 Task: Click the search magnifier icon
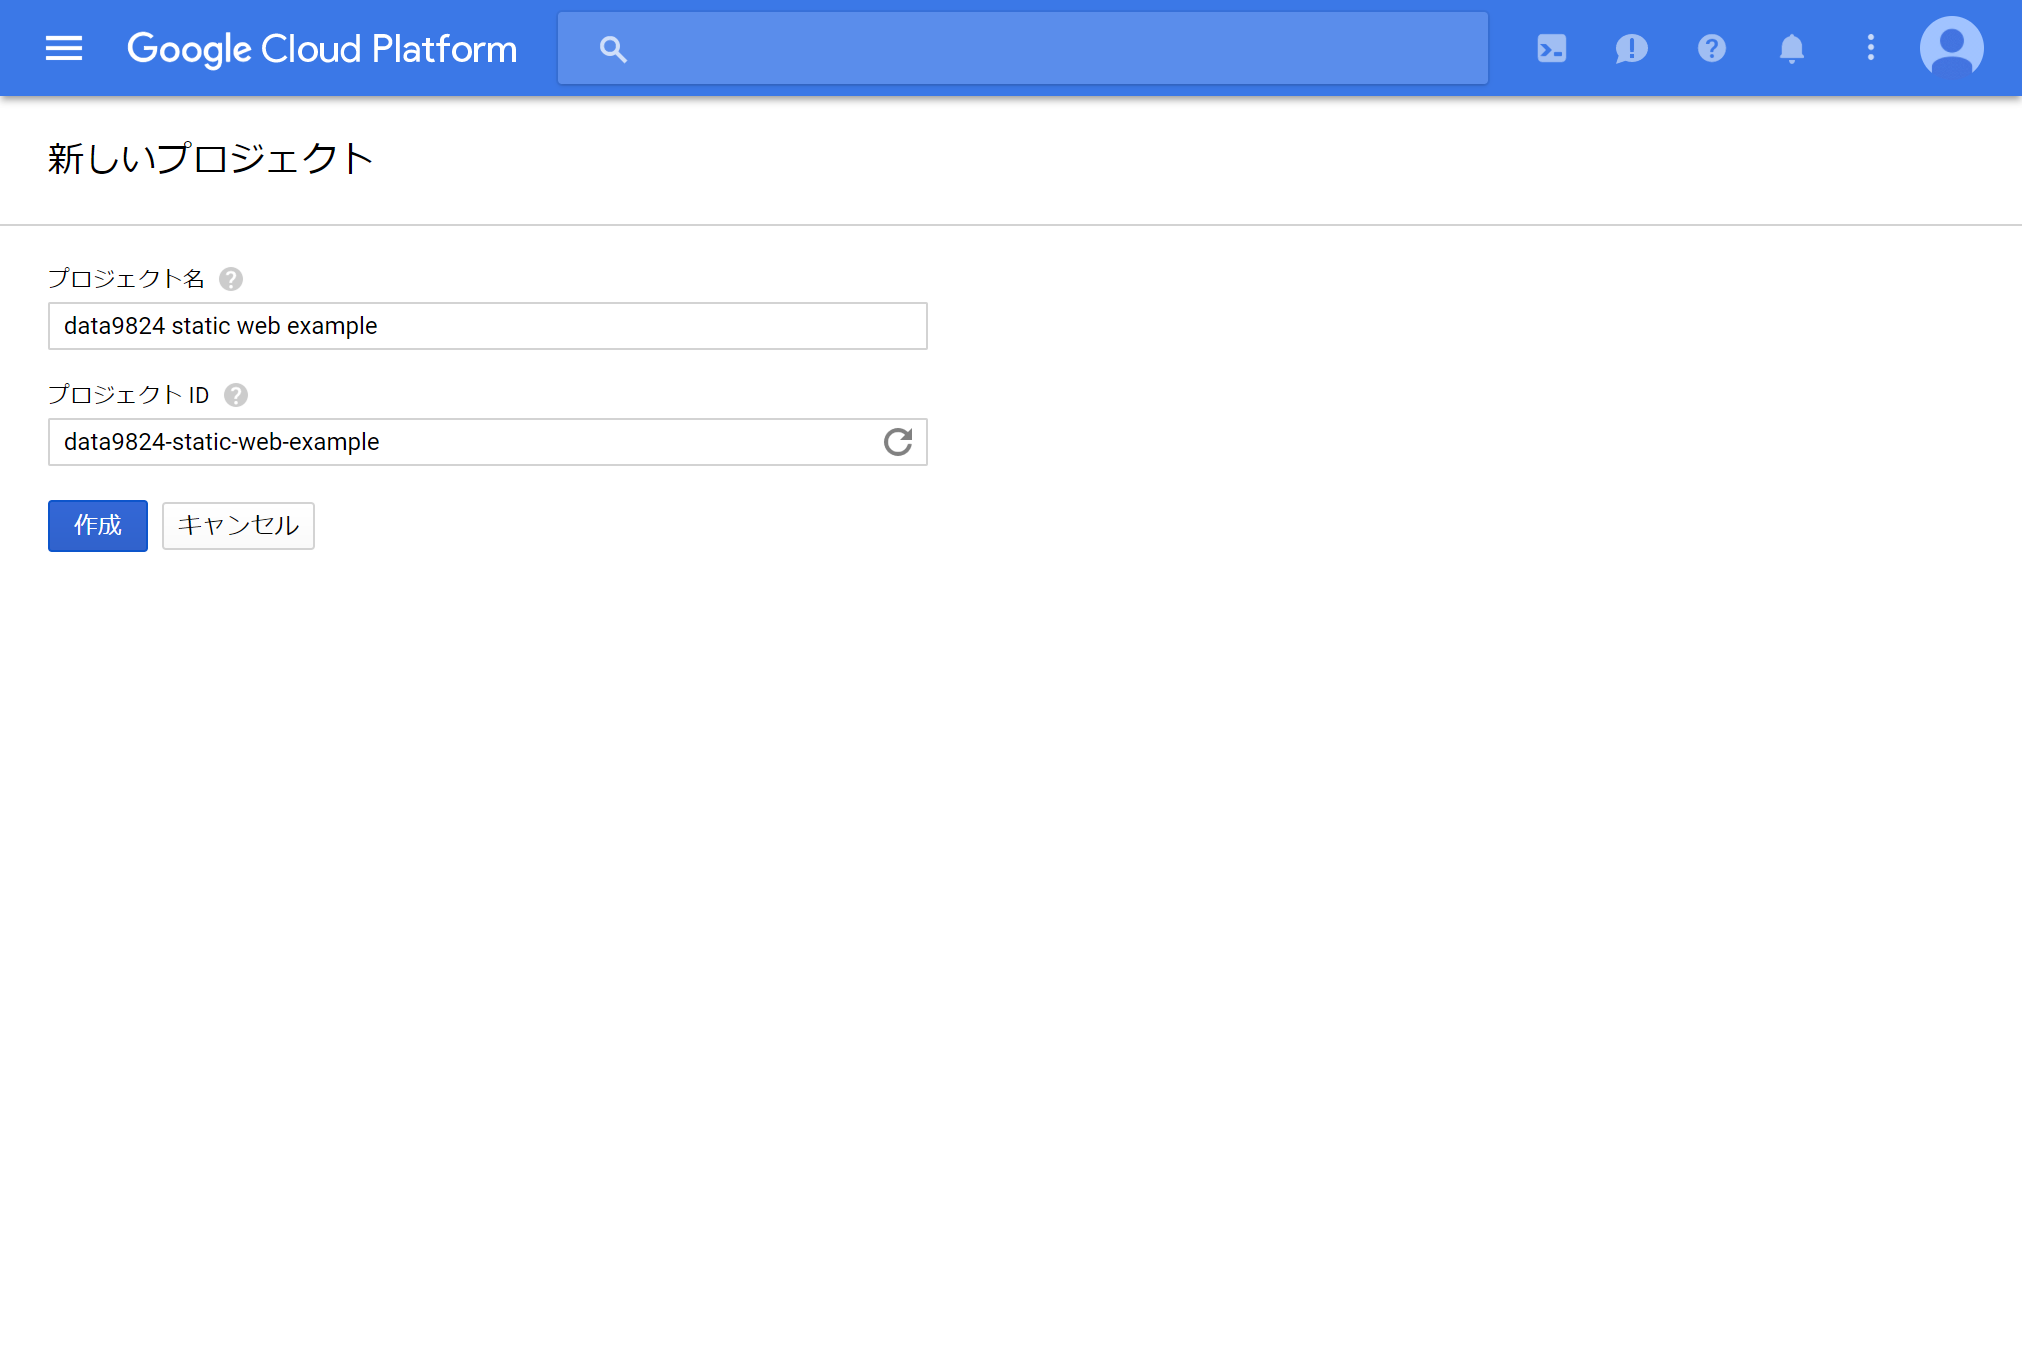[x=613, y=49]
